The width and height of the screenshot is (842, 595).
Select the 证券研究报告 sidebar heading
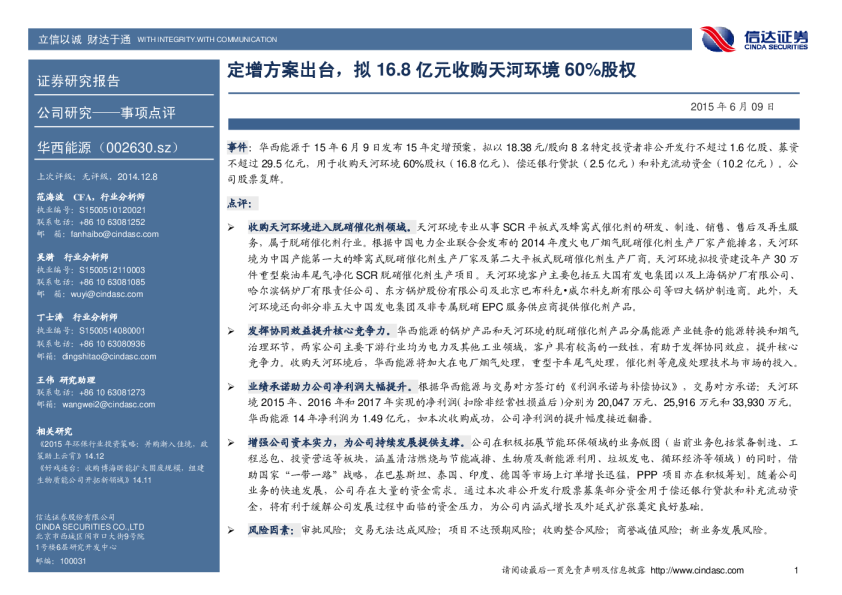[78, 81]
